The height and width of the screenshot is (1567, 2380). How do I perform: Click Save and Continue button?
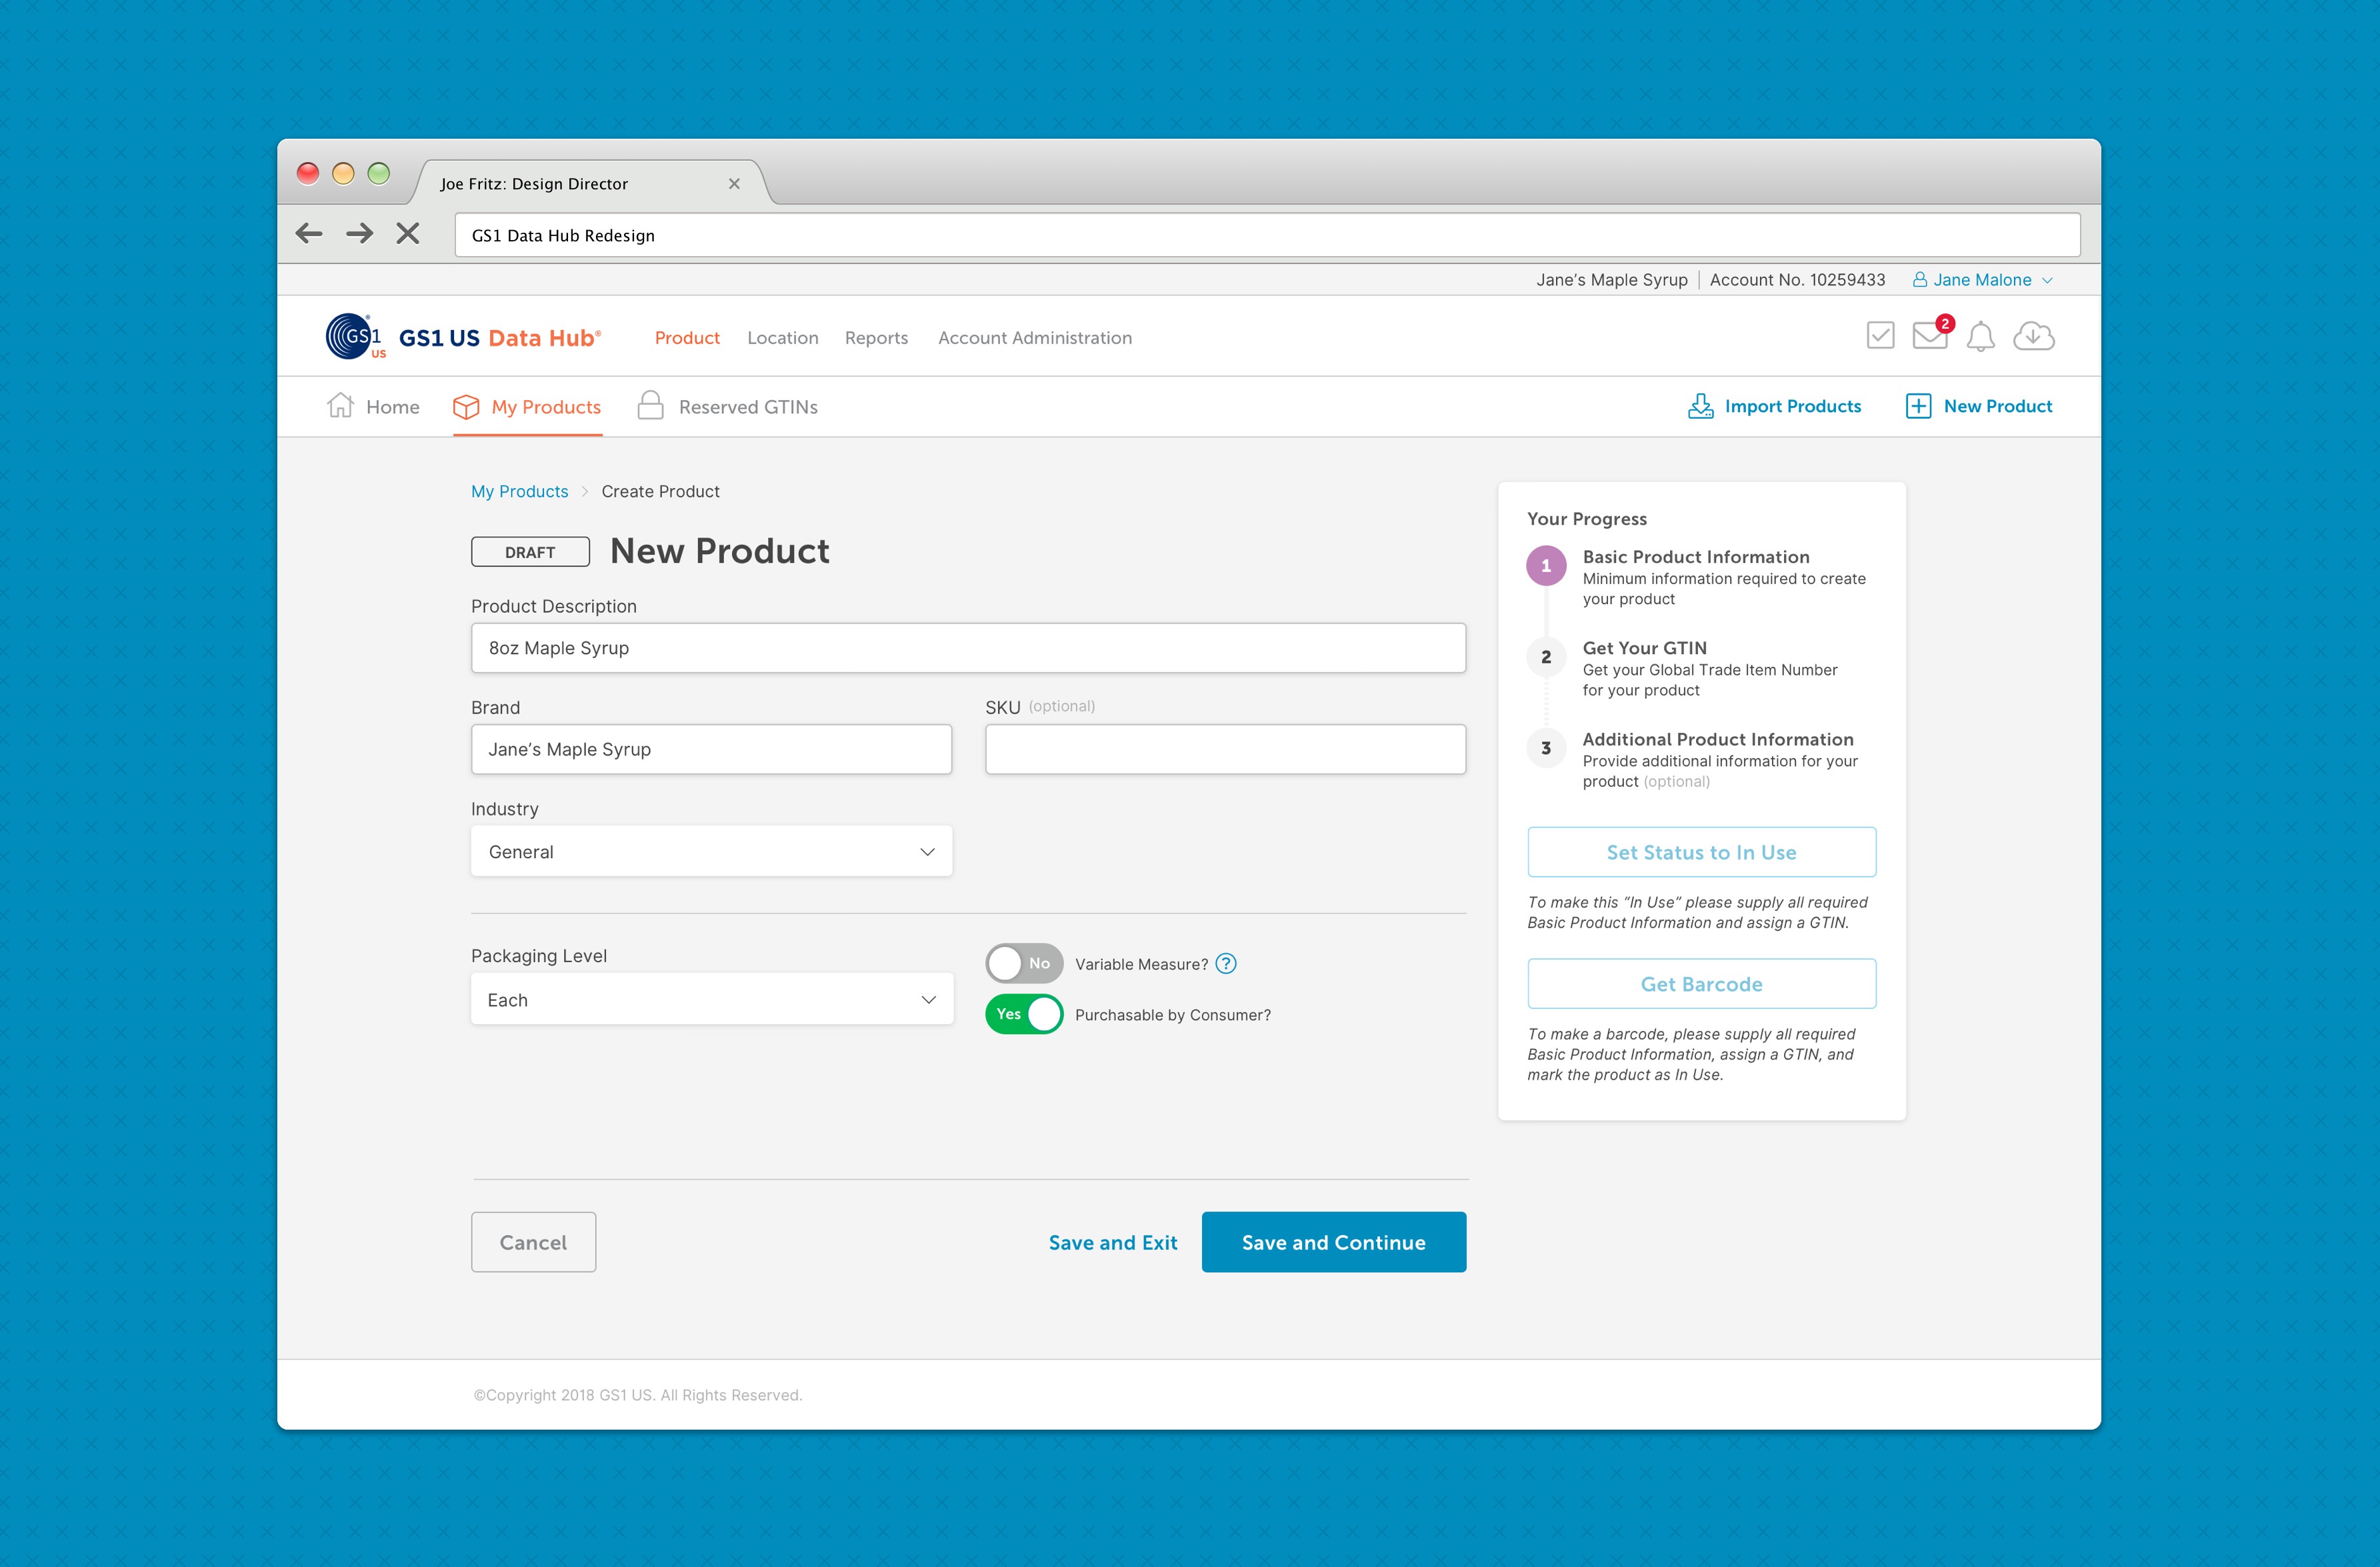[1333, 1242]
